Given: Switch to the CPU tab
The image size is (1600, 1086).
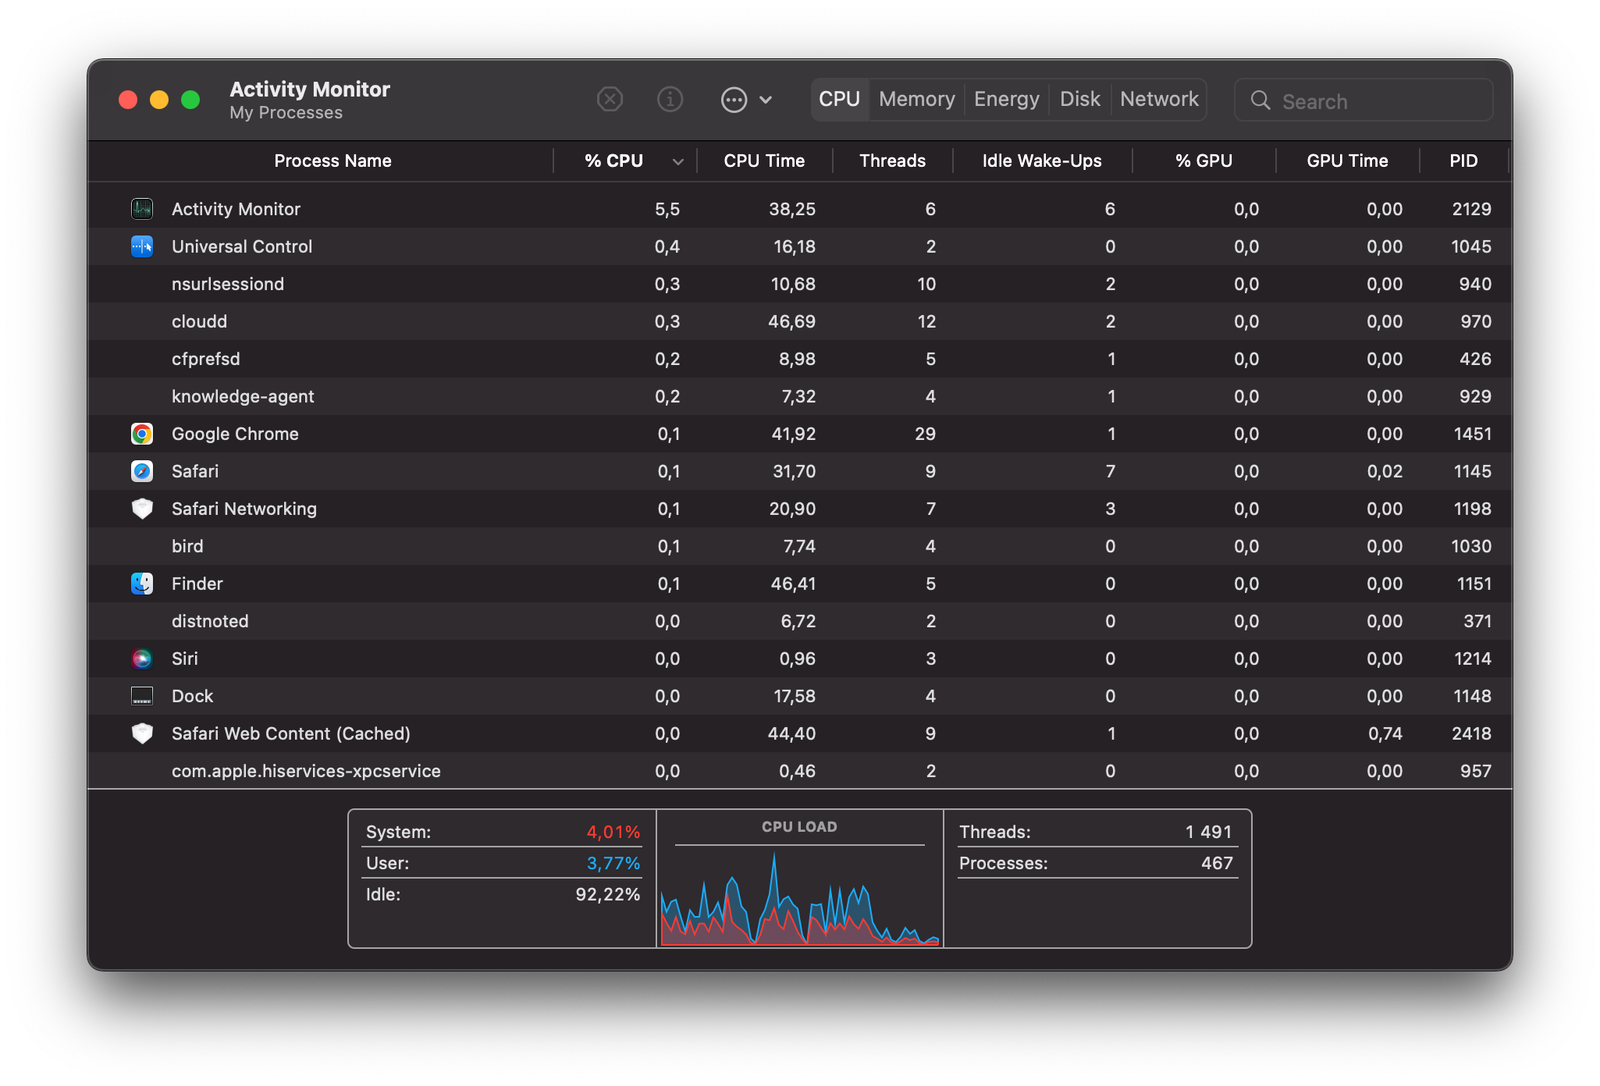Looking at the screenshot, I should pyautogui.click(x=839, y=99).
